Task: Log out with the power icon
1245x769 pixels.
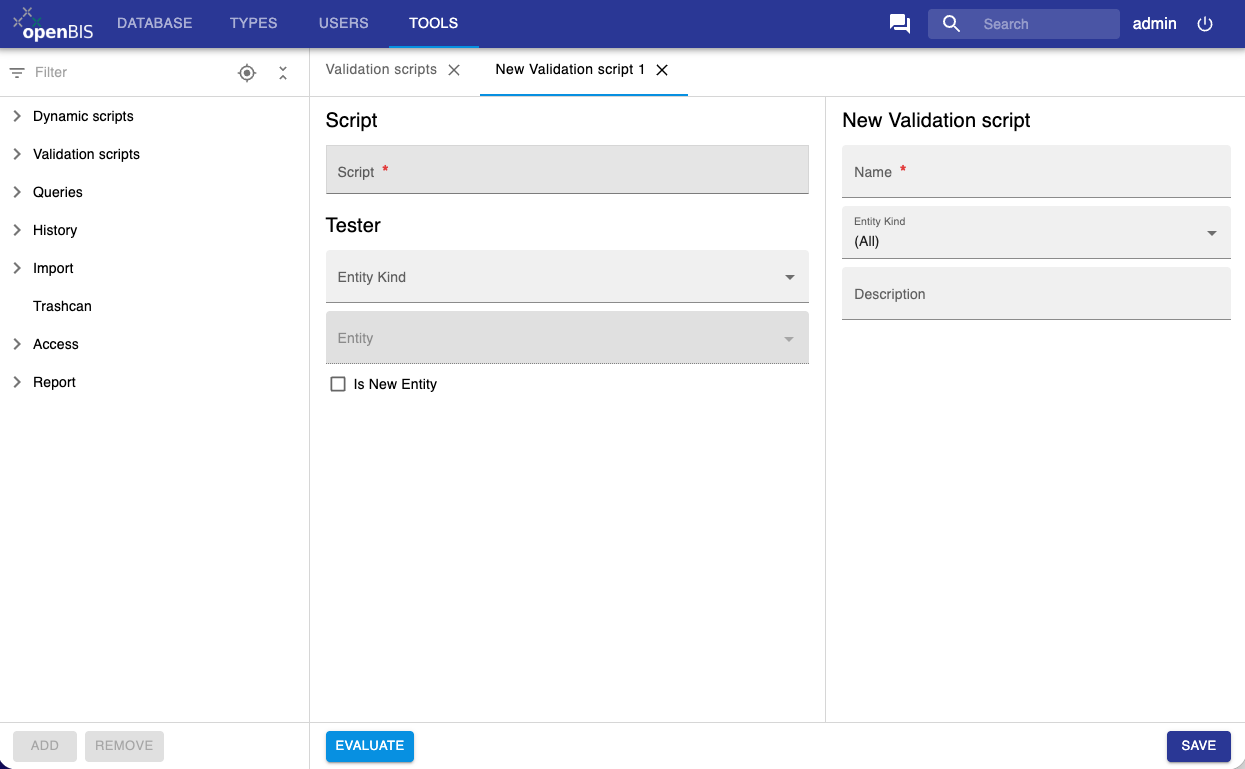Action: tap(1205, 24)
